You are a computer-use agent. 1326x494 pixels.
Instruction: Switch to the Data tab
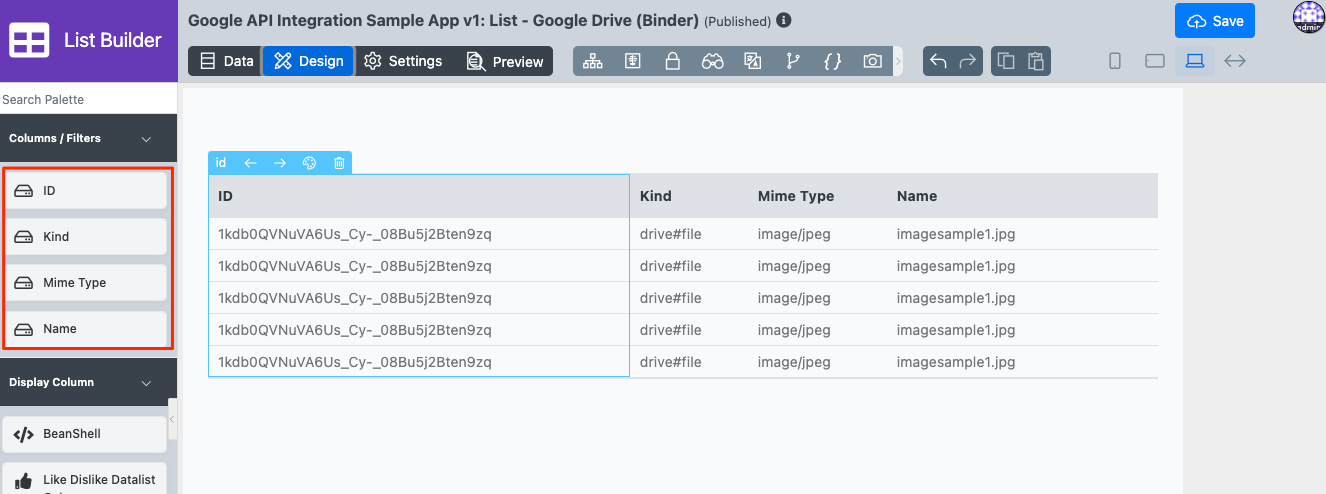tap(226, 61)
